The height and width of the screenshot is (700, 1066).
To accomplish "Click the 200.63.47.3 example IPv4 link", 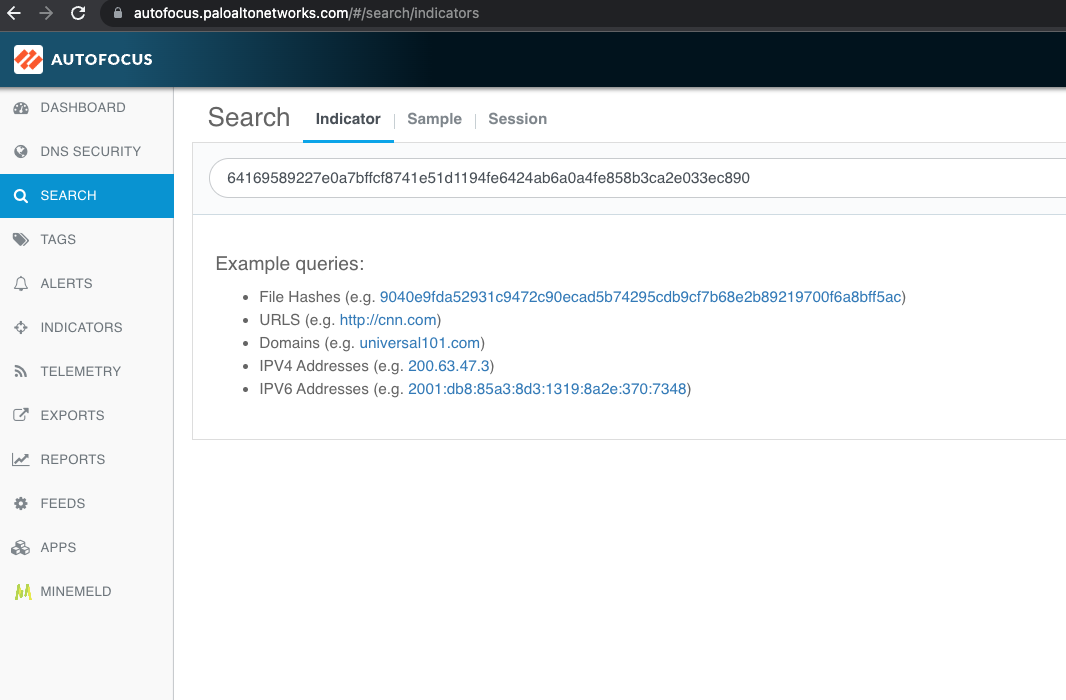I will tap(451, 366).
